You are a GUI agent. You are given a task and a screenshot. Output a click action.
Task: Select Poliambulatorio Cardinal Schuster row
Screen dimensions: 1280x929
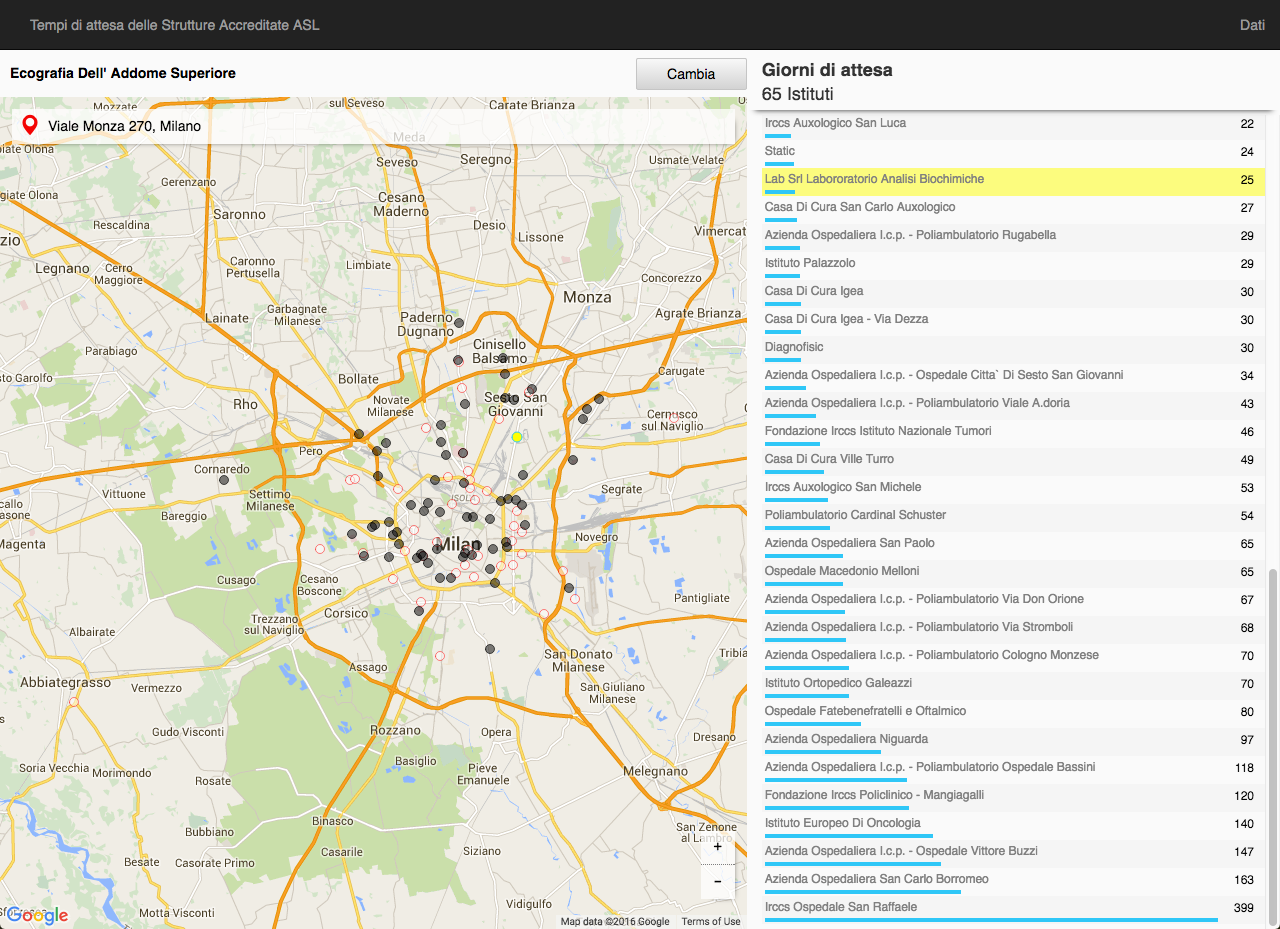[1015, 517]
